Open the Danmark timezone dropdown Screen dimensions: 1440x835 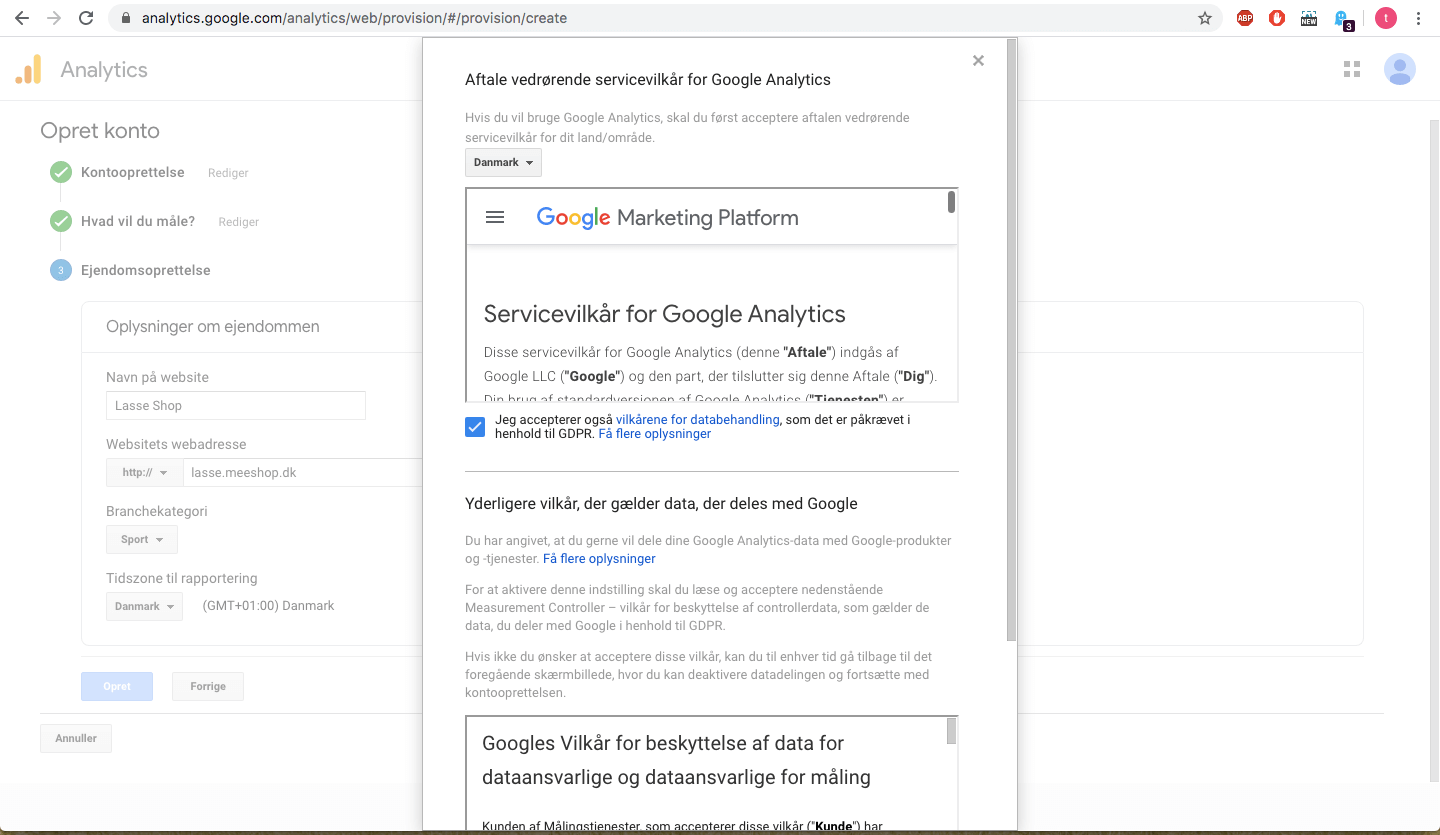tap(144, 606)
